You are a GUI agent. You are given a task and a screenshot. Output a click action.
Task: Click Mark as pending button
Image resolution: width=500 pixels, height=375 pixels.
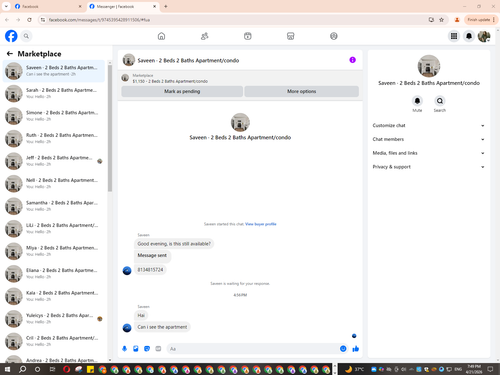coord(182,91)
